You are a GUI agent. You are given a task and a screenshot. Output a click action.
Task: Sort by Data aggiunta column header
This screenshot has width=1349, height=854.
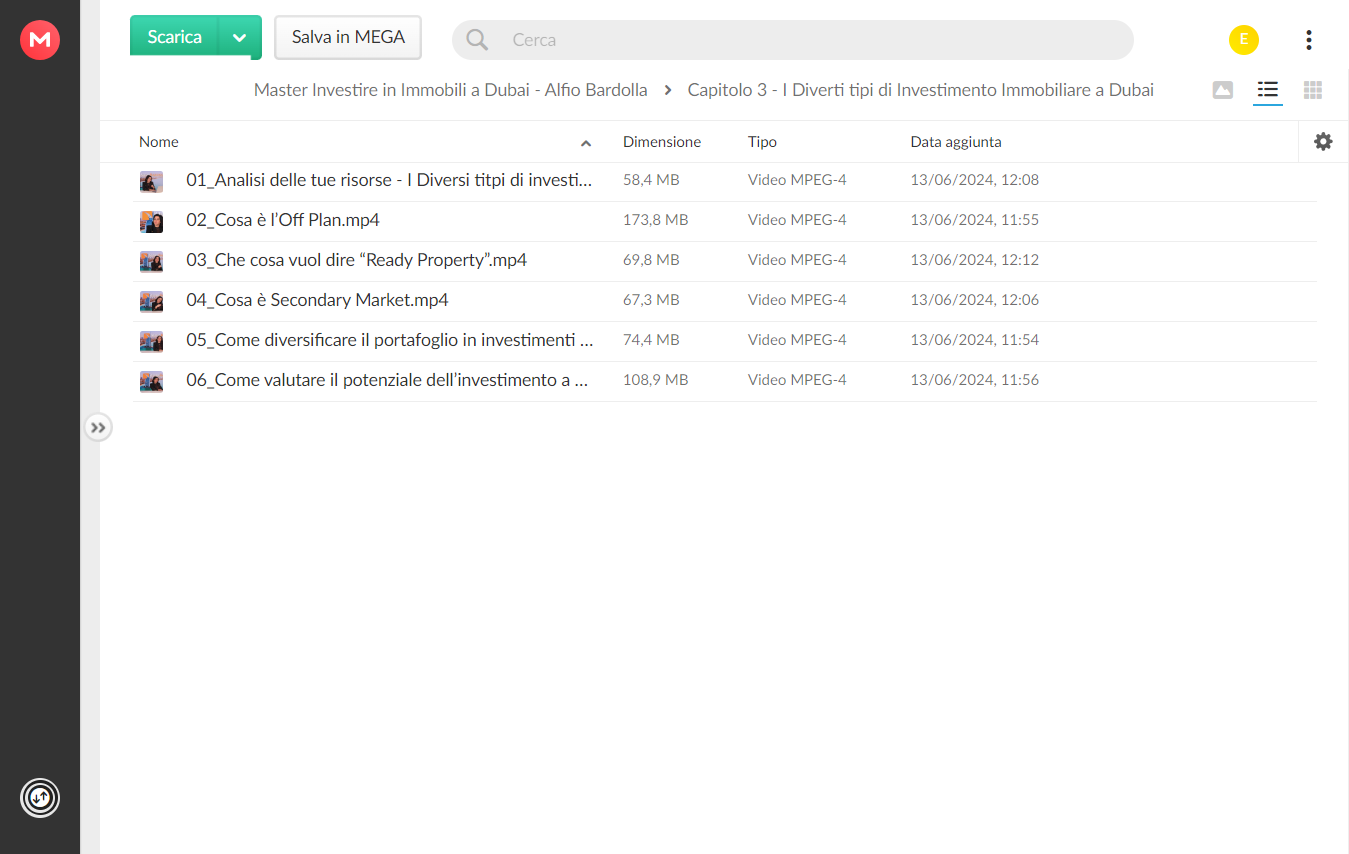[956, 142]
